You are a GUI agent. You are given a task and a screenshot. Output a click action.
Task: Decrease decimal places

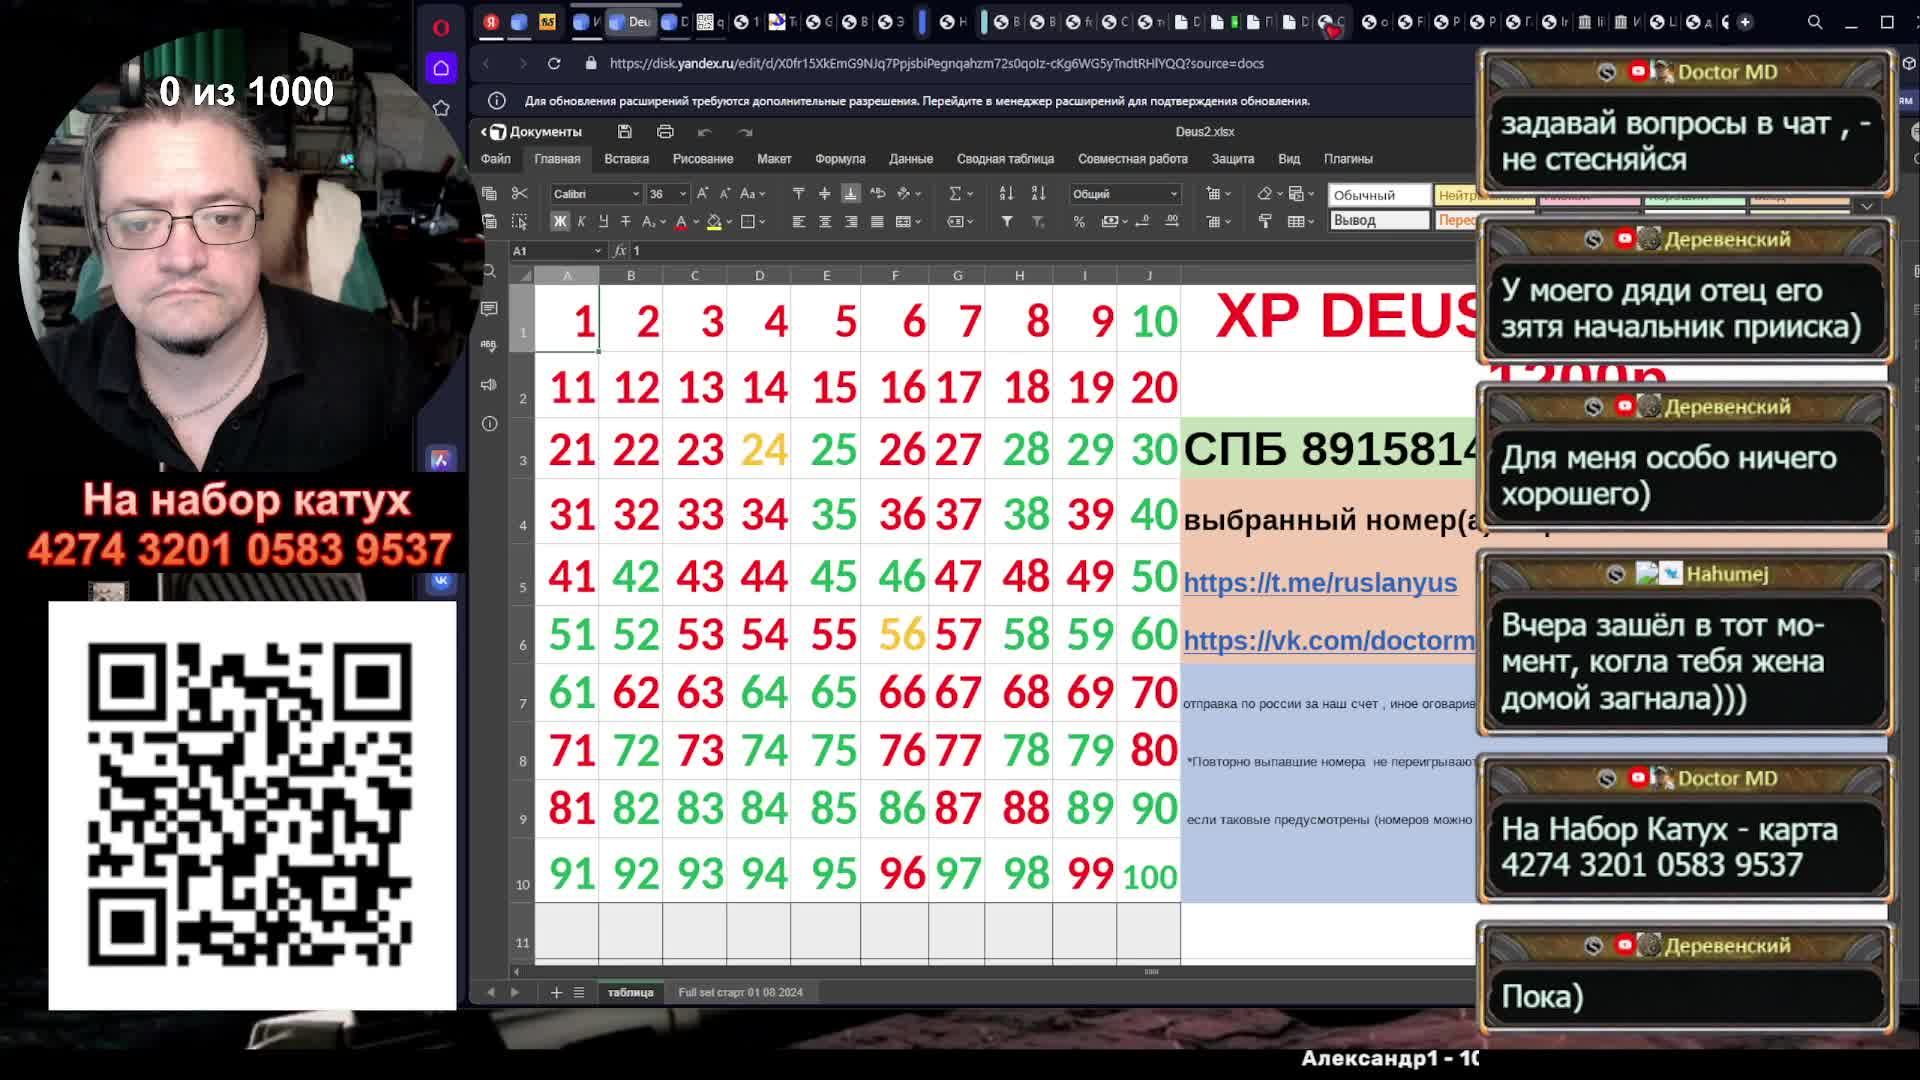[1144, 221]
